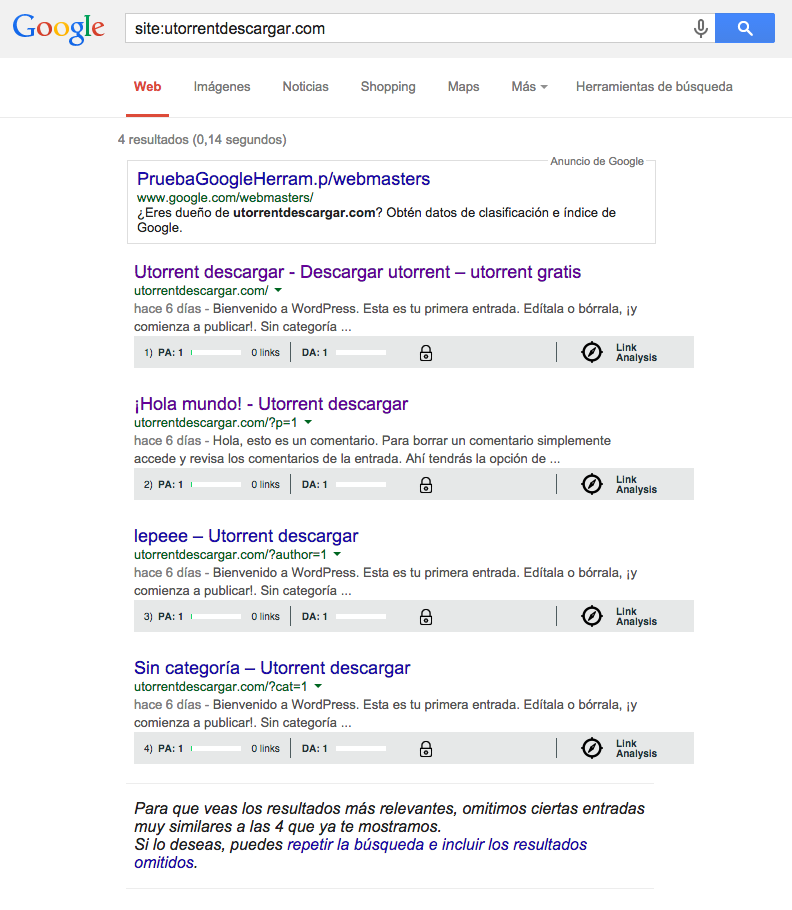Select the Web tab

tap(147, 86)
